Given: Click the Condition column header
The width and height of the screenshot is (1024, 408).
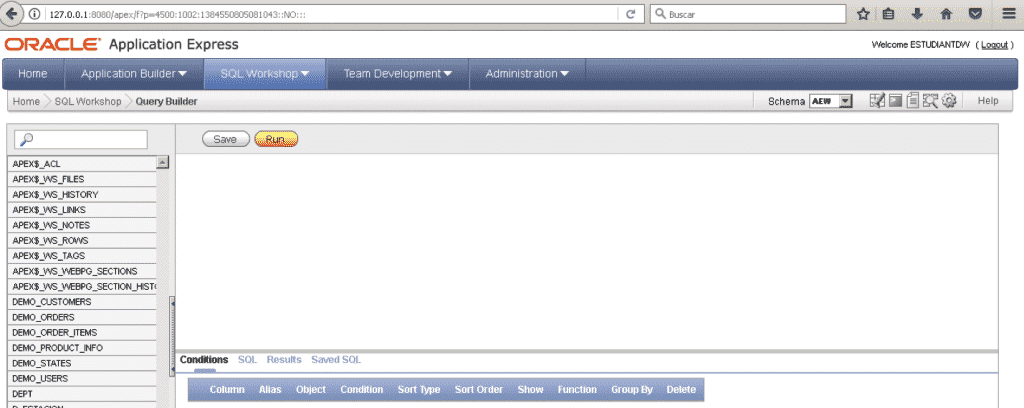Looking at the screenshot, I should click(361, 390).
